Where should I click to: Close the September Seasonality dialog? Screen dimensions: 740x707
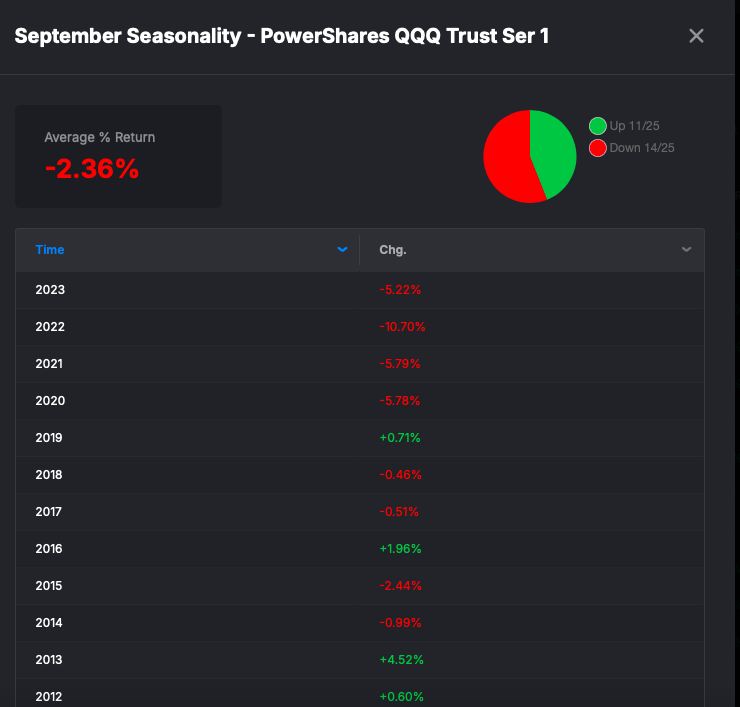click(x=696, y=36)
